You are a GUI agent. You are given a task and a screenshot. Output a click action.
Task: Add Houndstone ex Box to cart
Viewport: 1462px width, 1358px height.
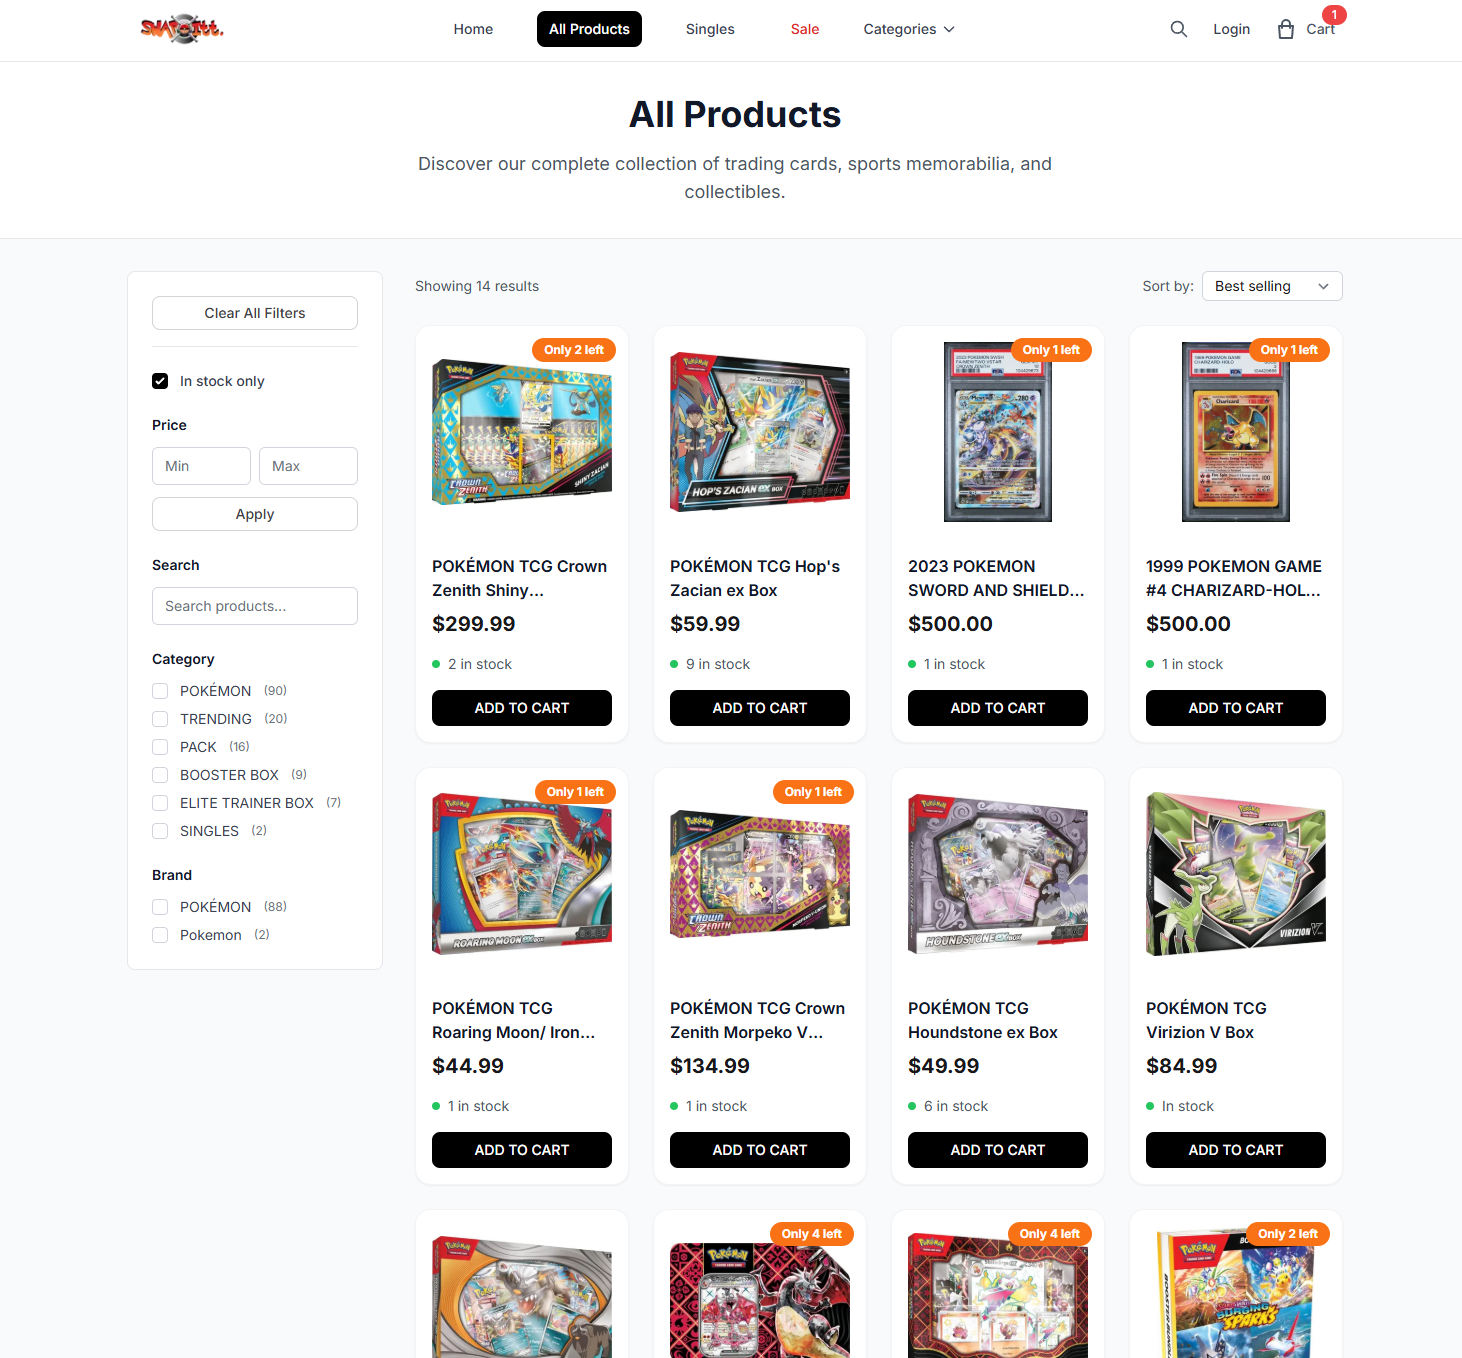pos(998,1150)
